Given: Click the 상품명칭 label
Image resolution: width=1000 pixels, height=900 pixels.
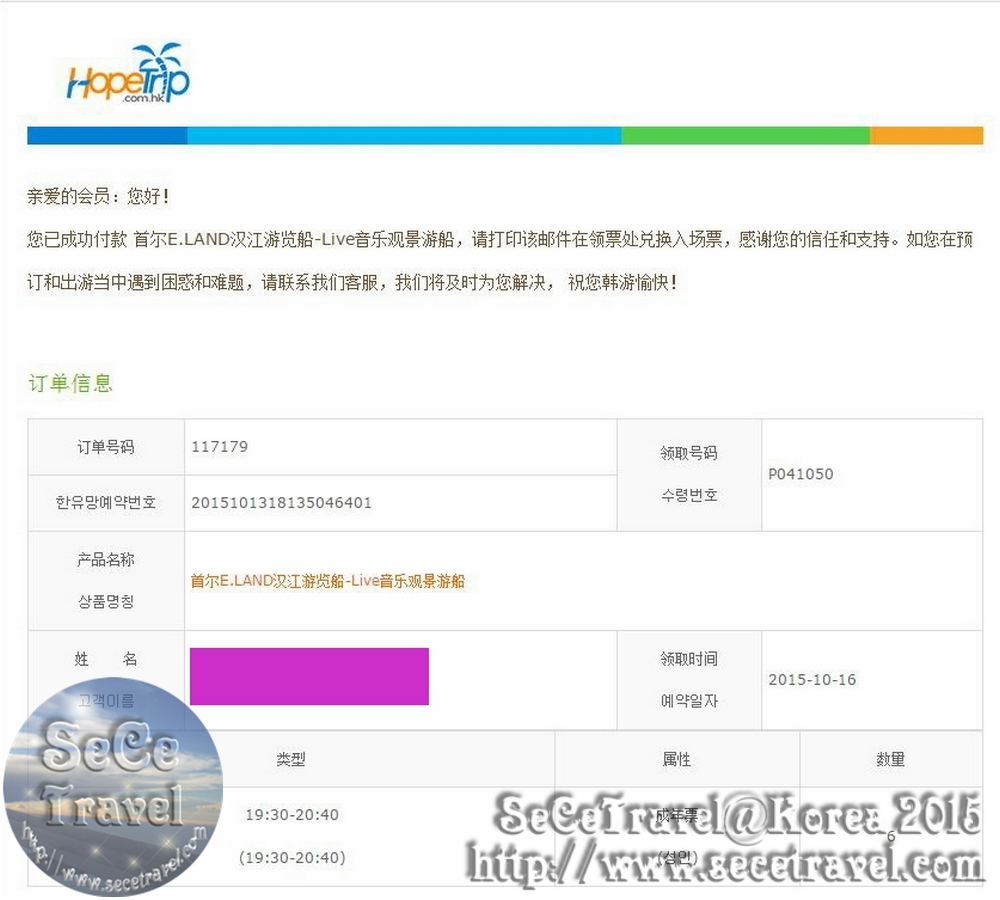Looking at the screenshot, I should tap(106, 601).
